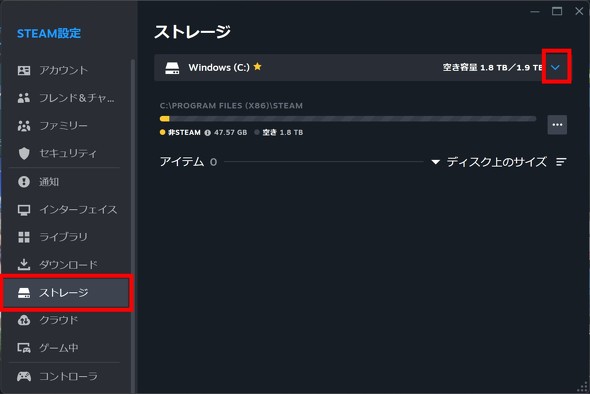Click the drive icon next to Windows (C:)
This screenshot has height=394, width=590.
[x=172, y=68]
